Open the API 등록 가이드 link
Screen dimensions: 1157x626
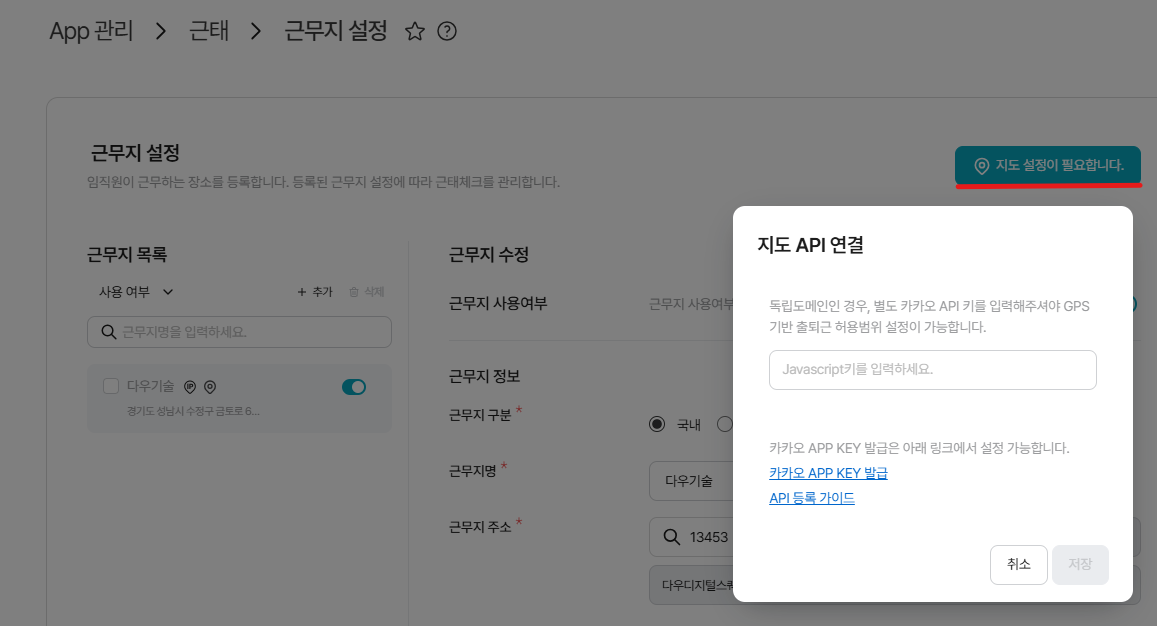[x=811, y=498]
